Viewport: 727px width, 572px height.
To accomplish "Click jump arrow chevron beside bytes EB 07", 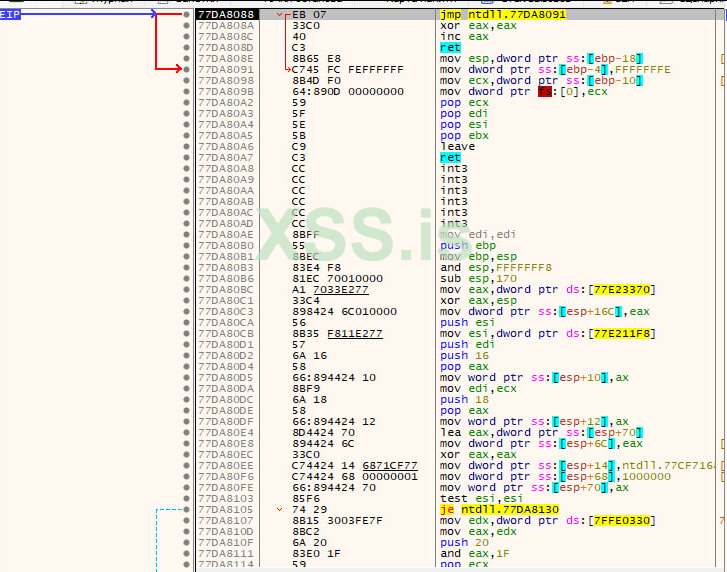I will click(279, 14).
